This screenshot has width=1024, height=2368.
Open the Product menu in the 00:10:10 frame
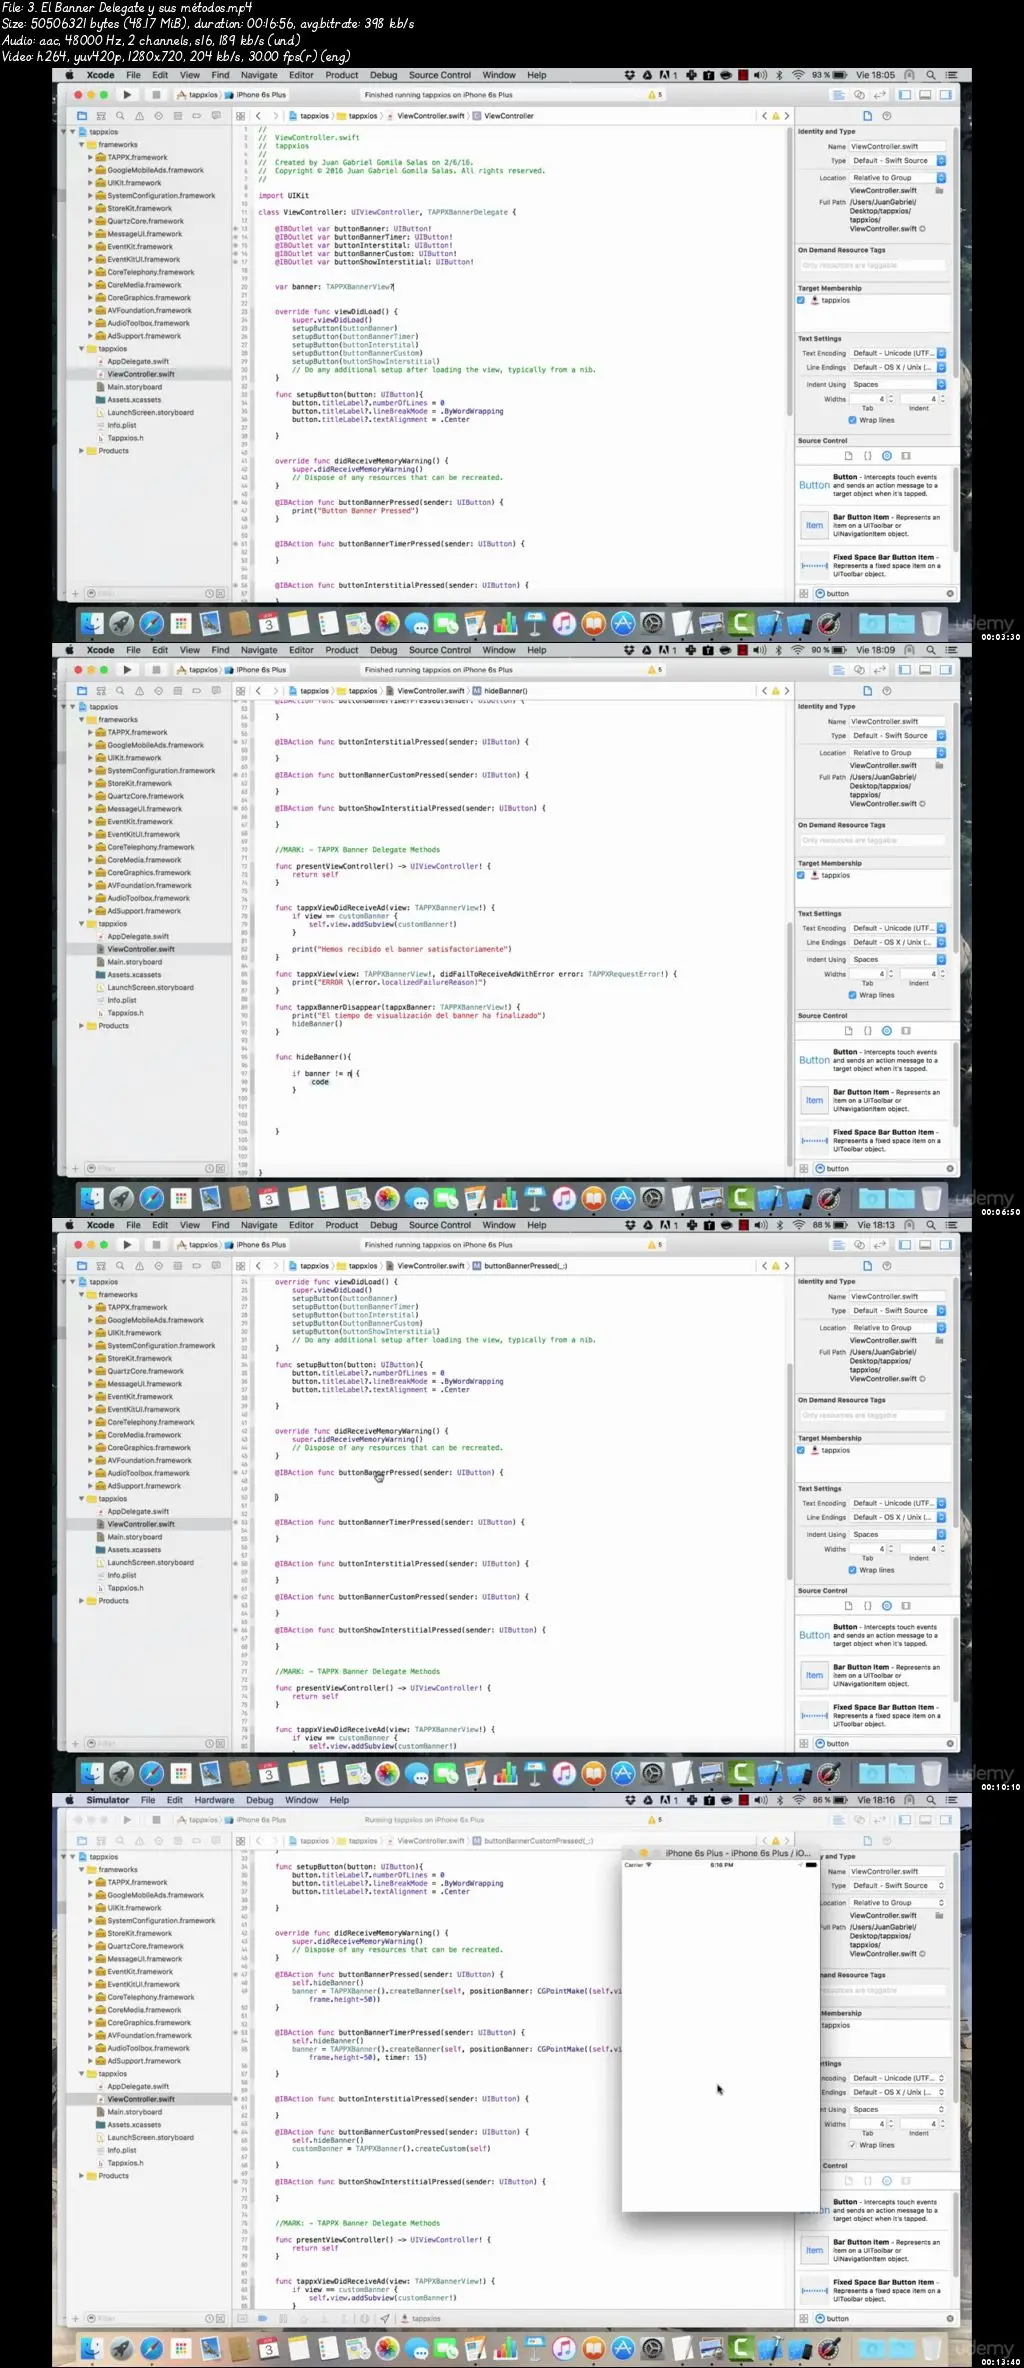click(341, 1225)
